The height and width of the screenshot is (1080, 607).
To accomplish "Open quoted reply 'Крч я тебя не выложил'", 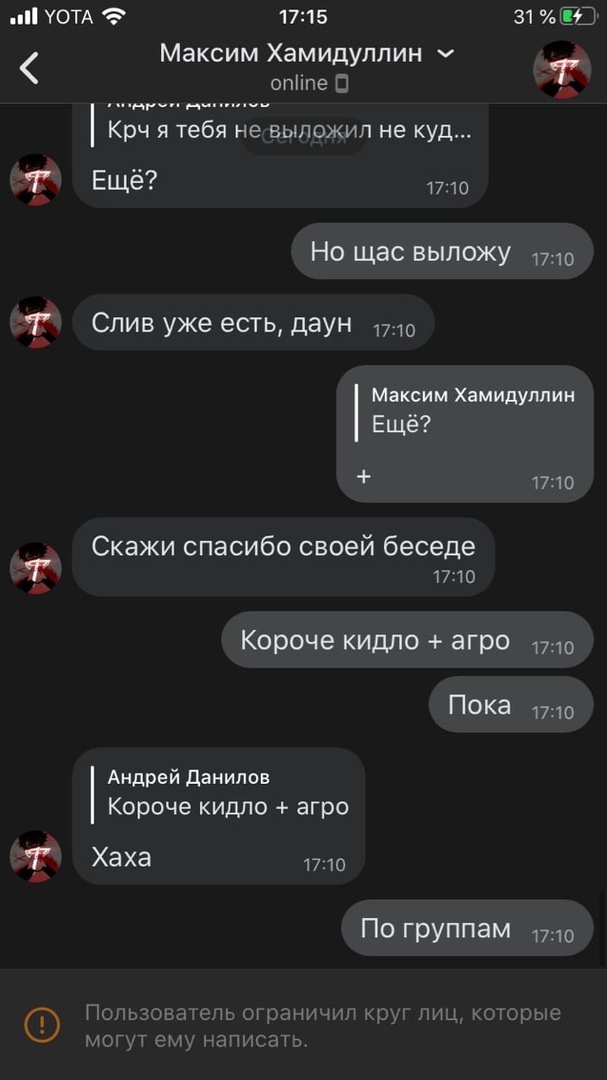I will tap(289, 123).
